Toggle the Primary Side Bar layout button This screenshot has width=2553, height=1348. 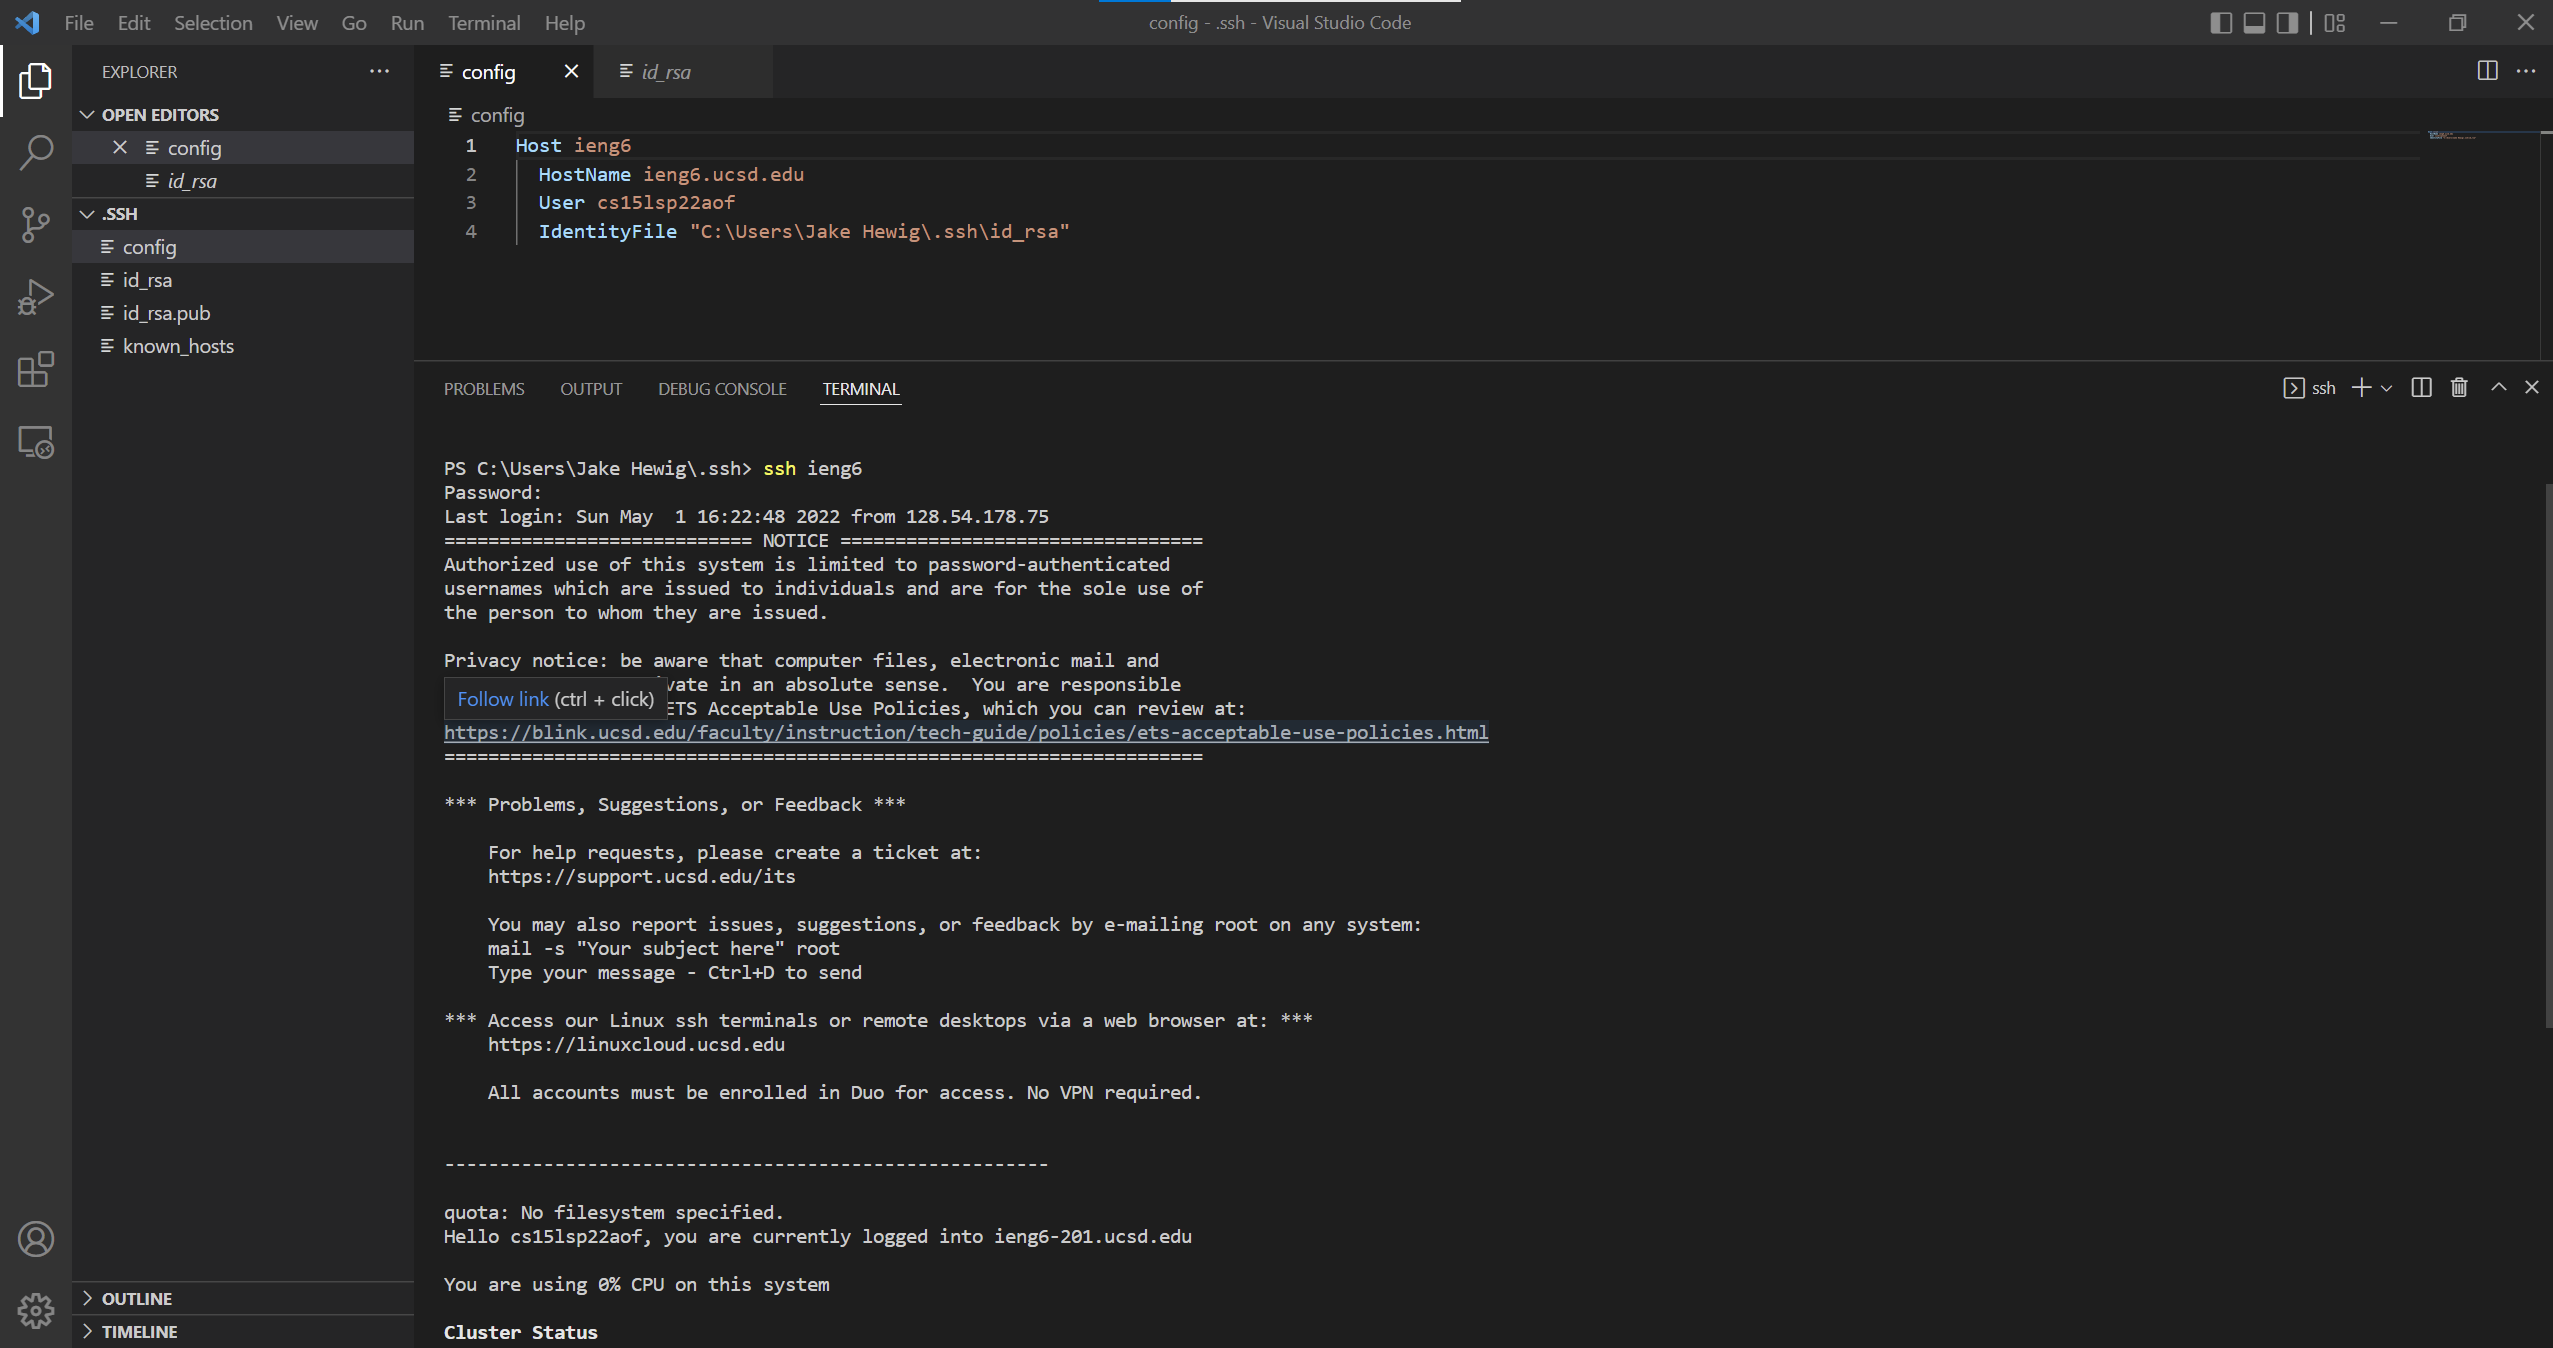coord(2220,23)
